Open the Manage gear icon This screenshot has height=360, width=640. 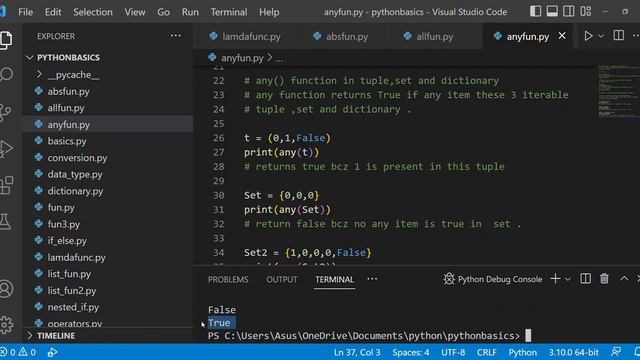point(6,325)
